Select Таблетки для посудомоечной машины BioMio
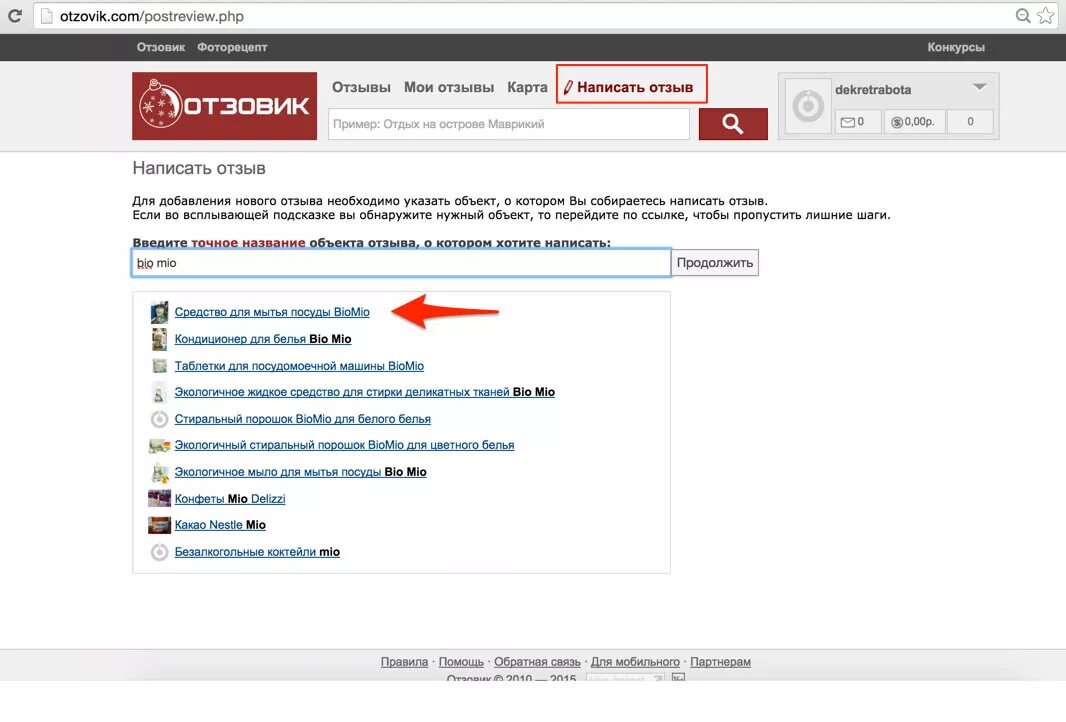Viewport: 1066px width, 722px height. click(x=299, y=366)
